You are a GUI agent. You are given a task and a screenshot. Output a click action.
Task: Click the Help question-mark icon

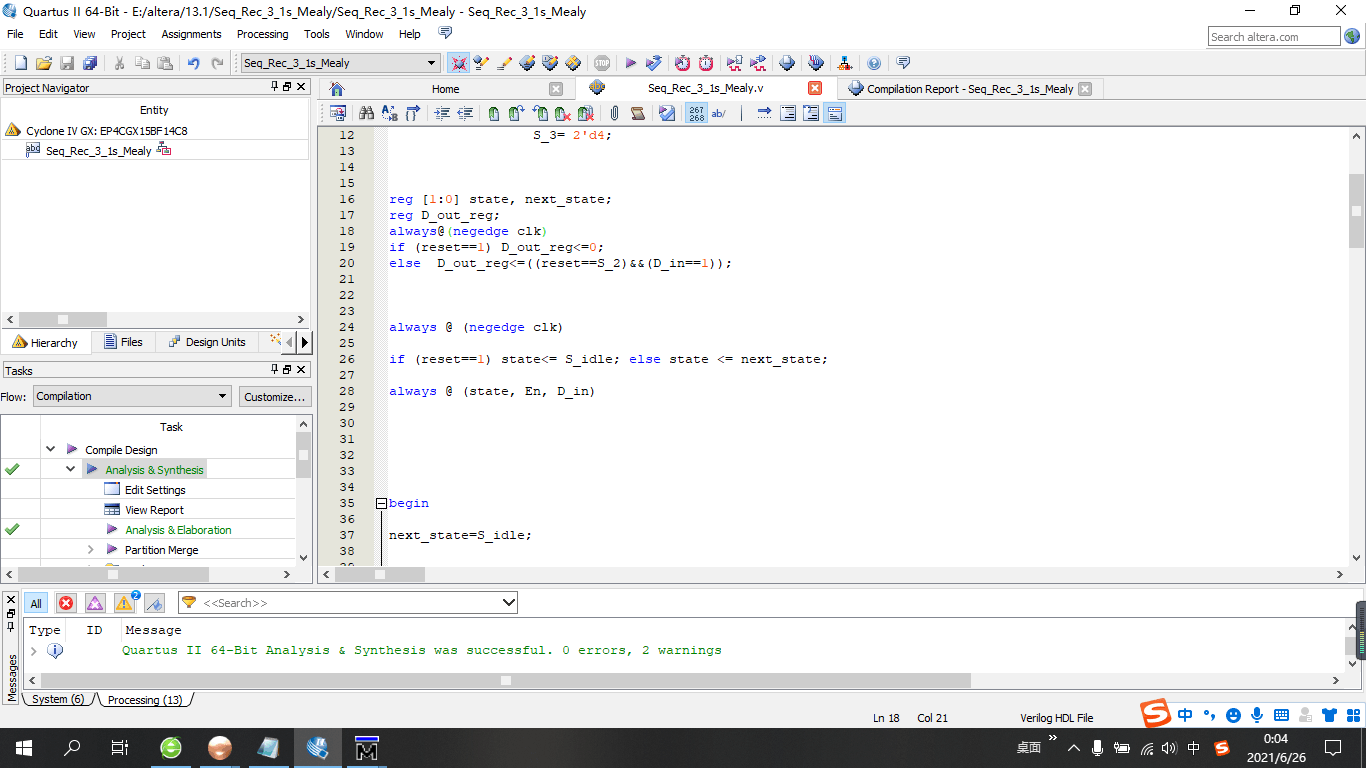click(874, 63)
